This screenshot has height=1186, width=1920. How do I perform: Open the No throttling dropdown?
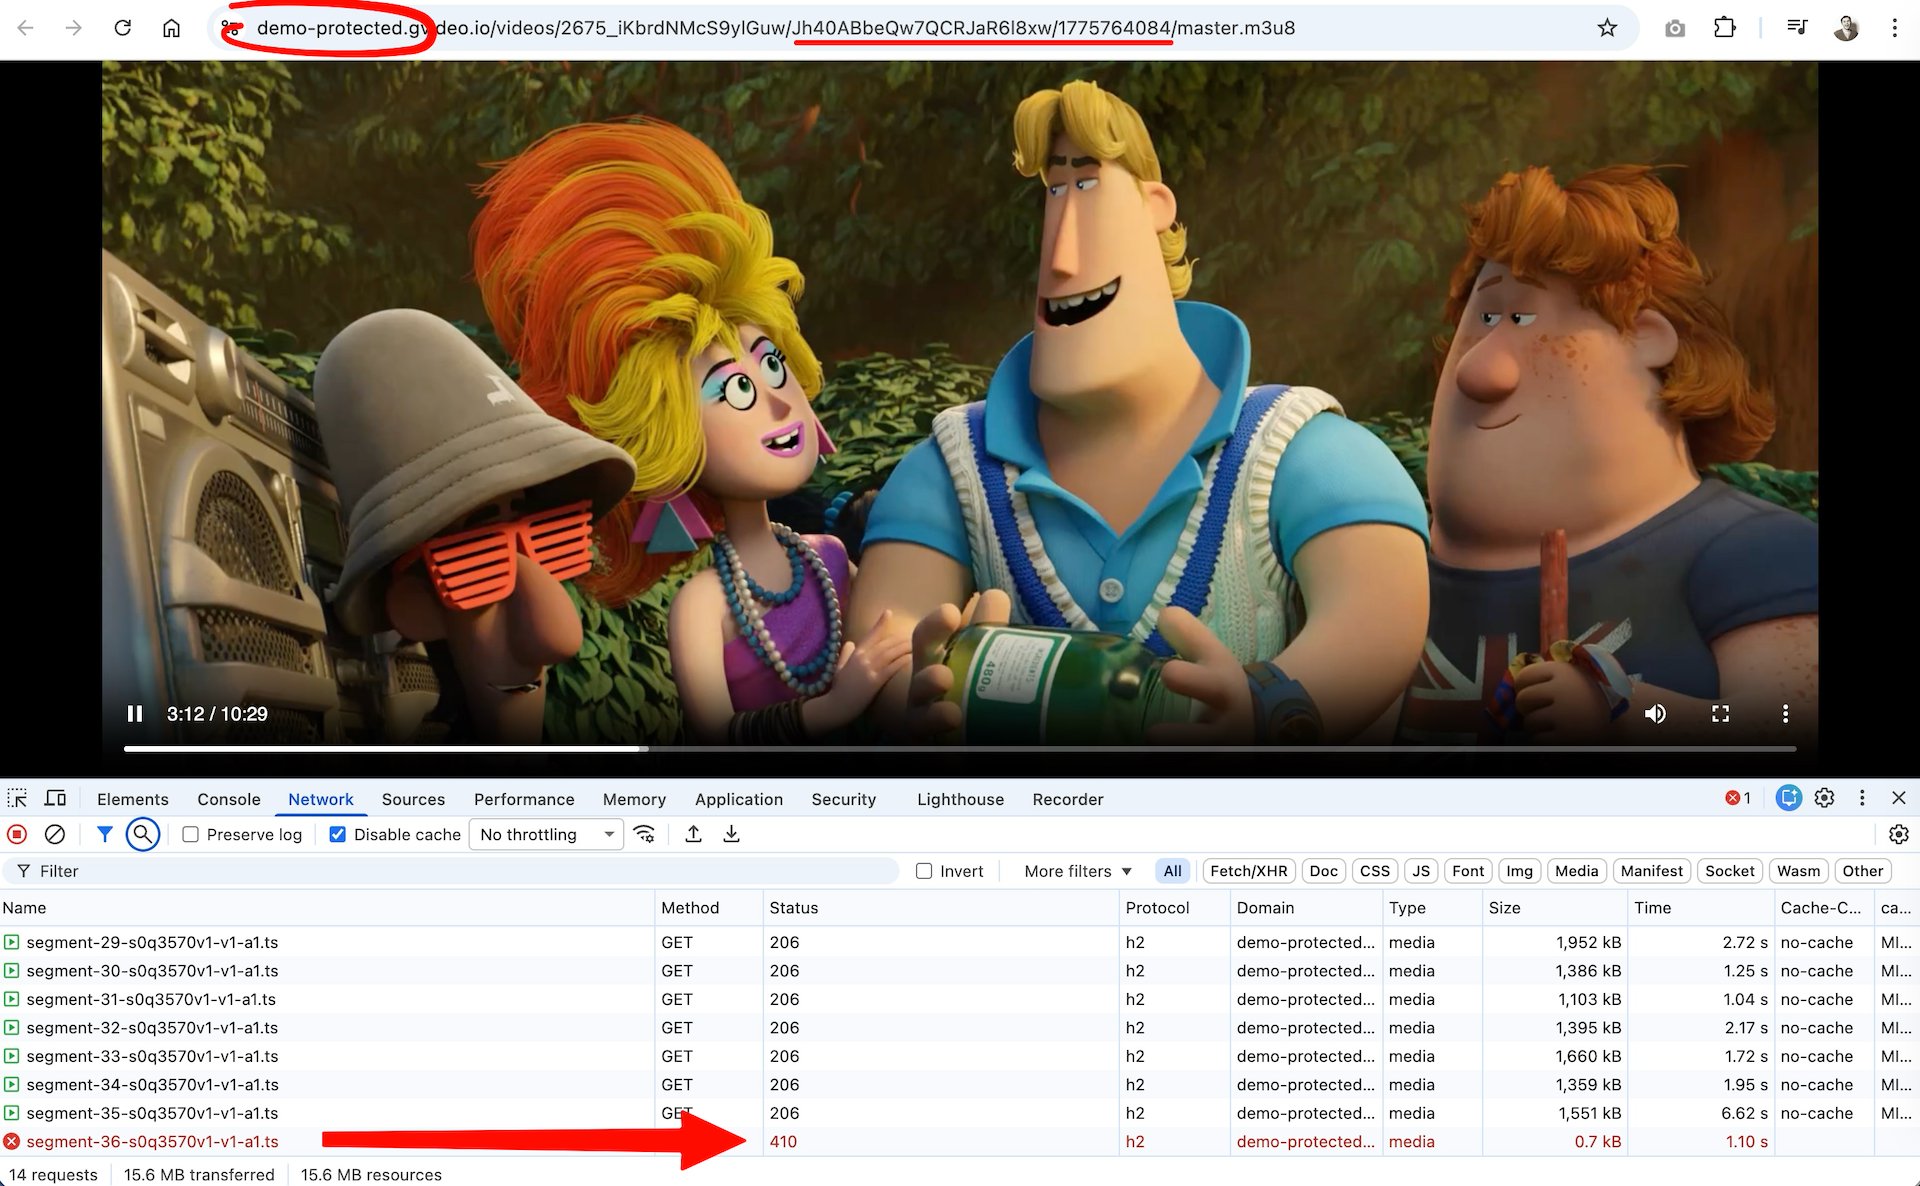[x=546, y=835]
